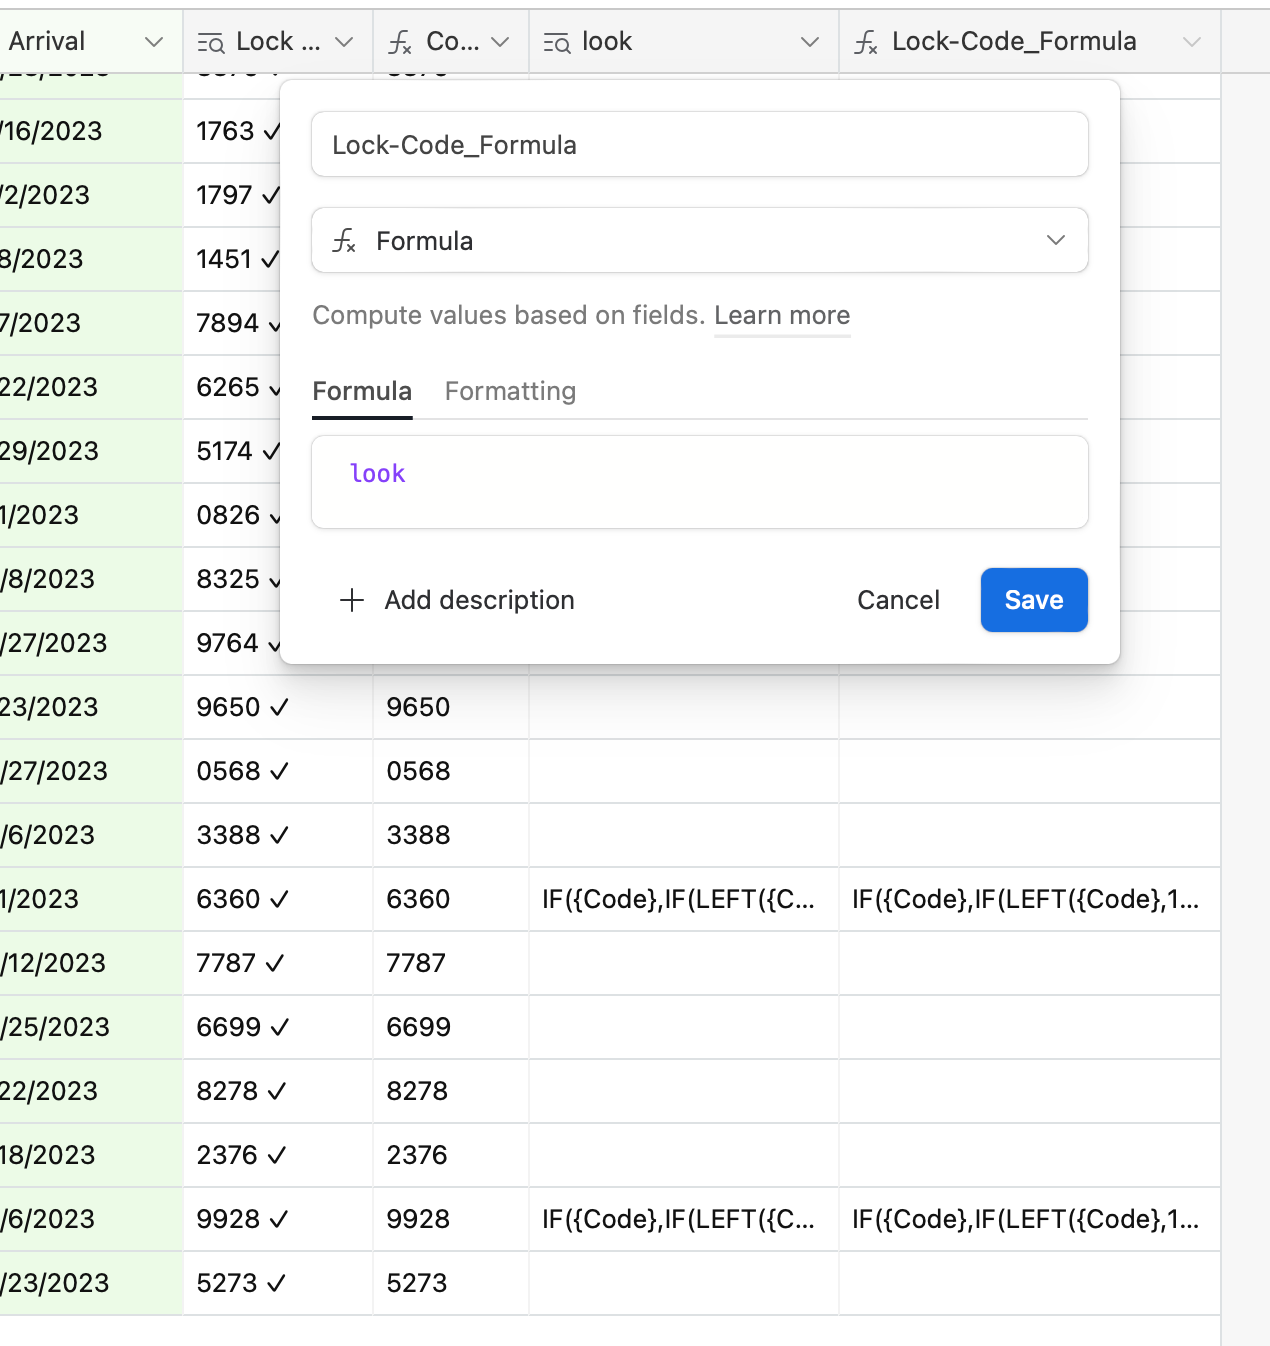Select look cell in the 9928 row
This screenshot has width=1270, height=1346.
tap(684, 1219)
